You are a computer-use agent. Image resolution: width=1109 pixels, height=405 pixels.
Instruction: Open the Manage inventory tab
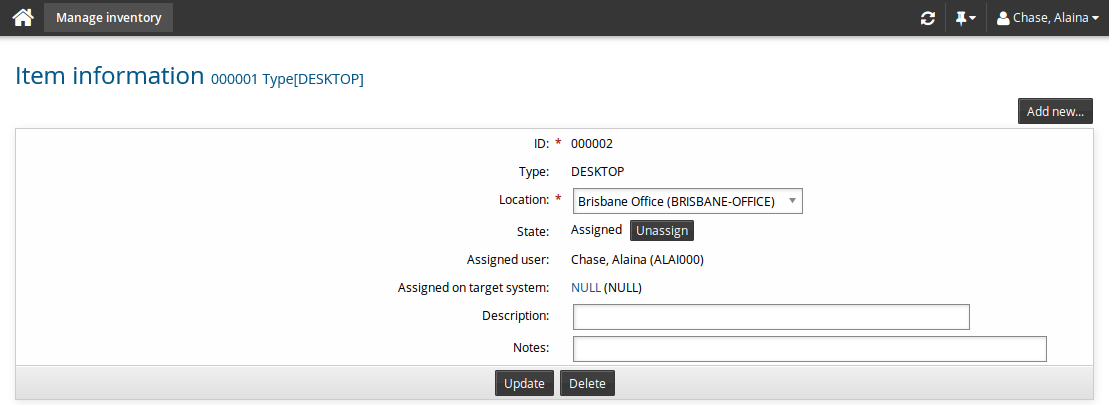coord(108,17)
